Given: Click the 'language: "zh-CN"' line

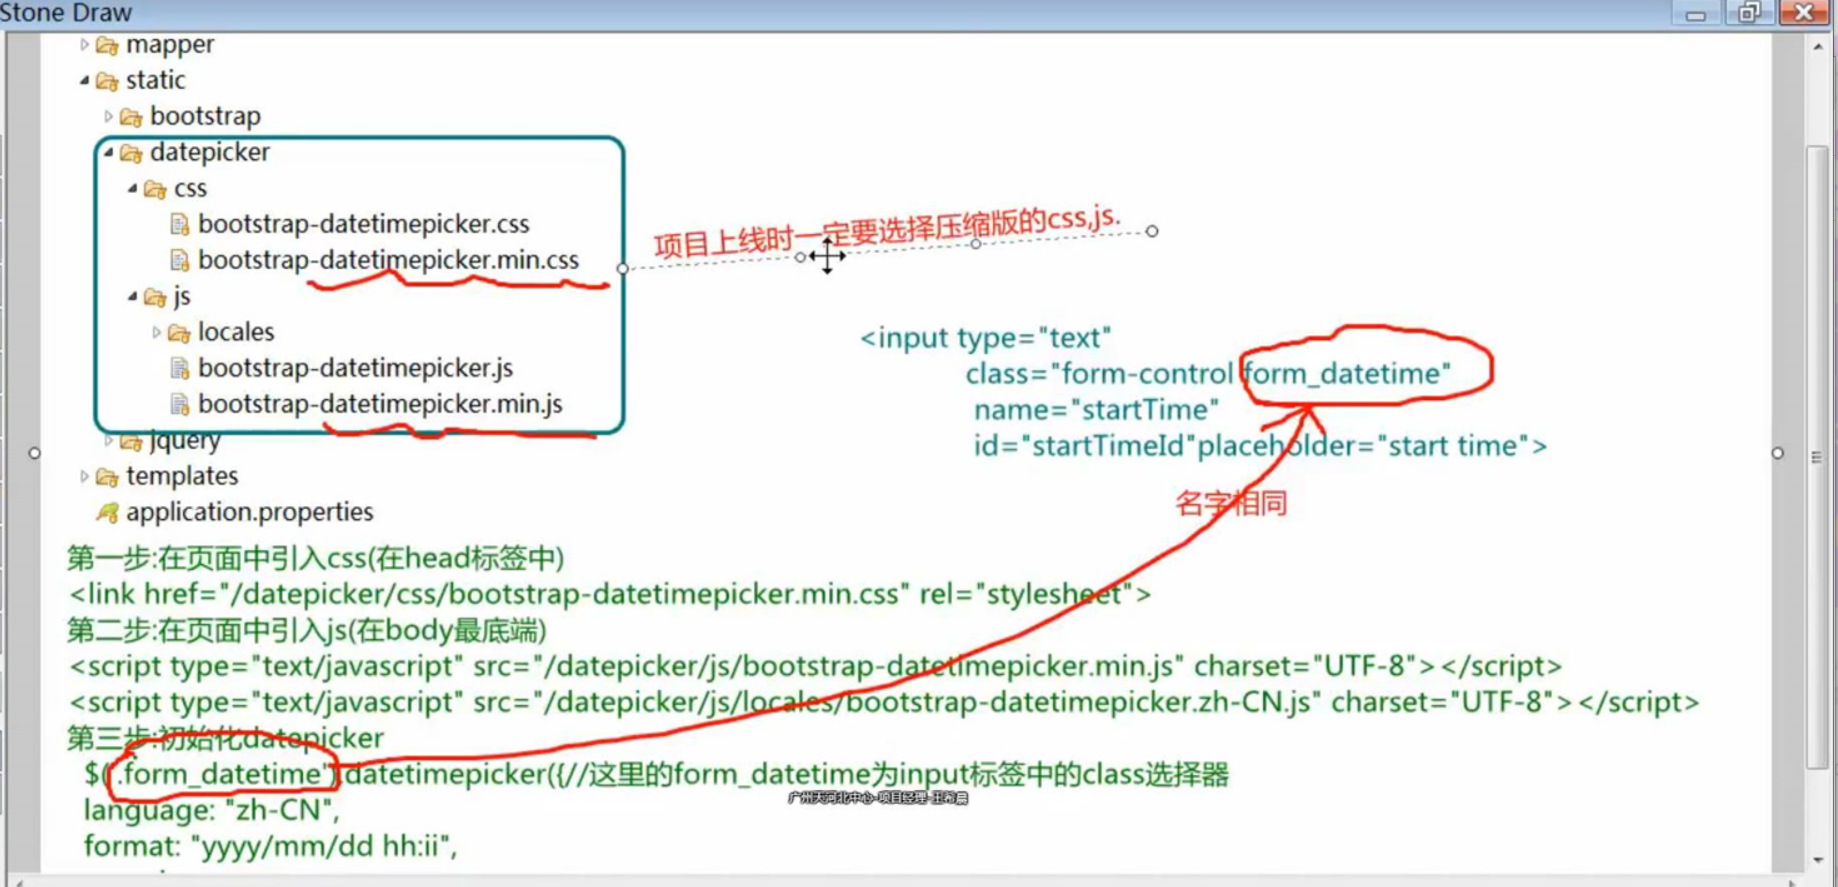Looking at the screenshot, I should point(211,810).
